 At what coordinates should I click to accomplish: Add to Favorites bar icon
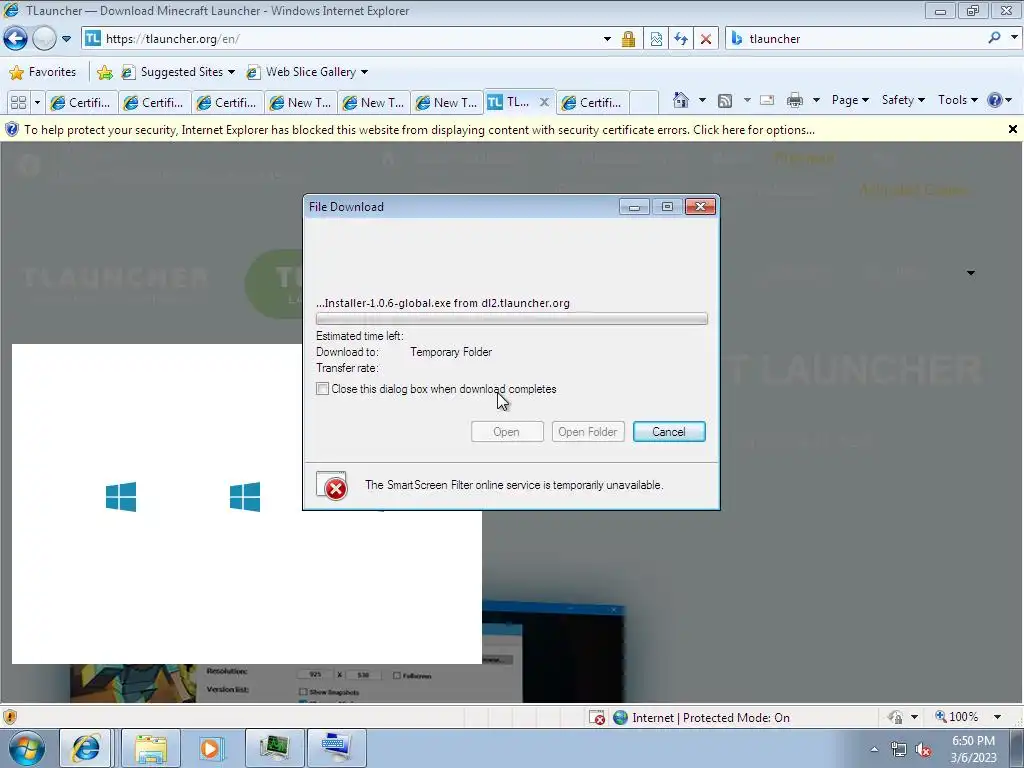[x=104, y=72]
